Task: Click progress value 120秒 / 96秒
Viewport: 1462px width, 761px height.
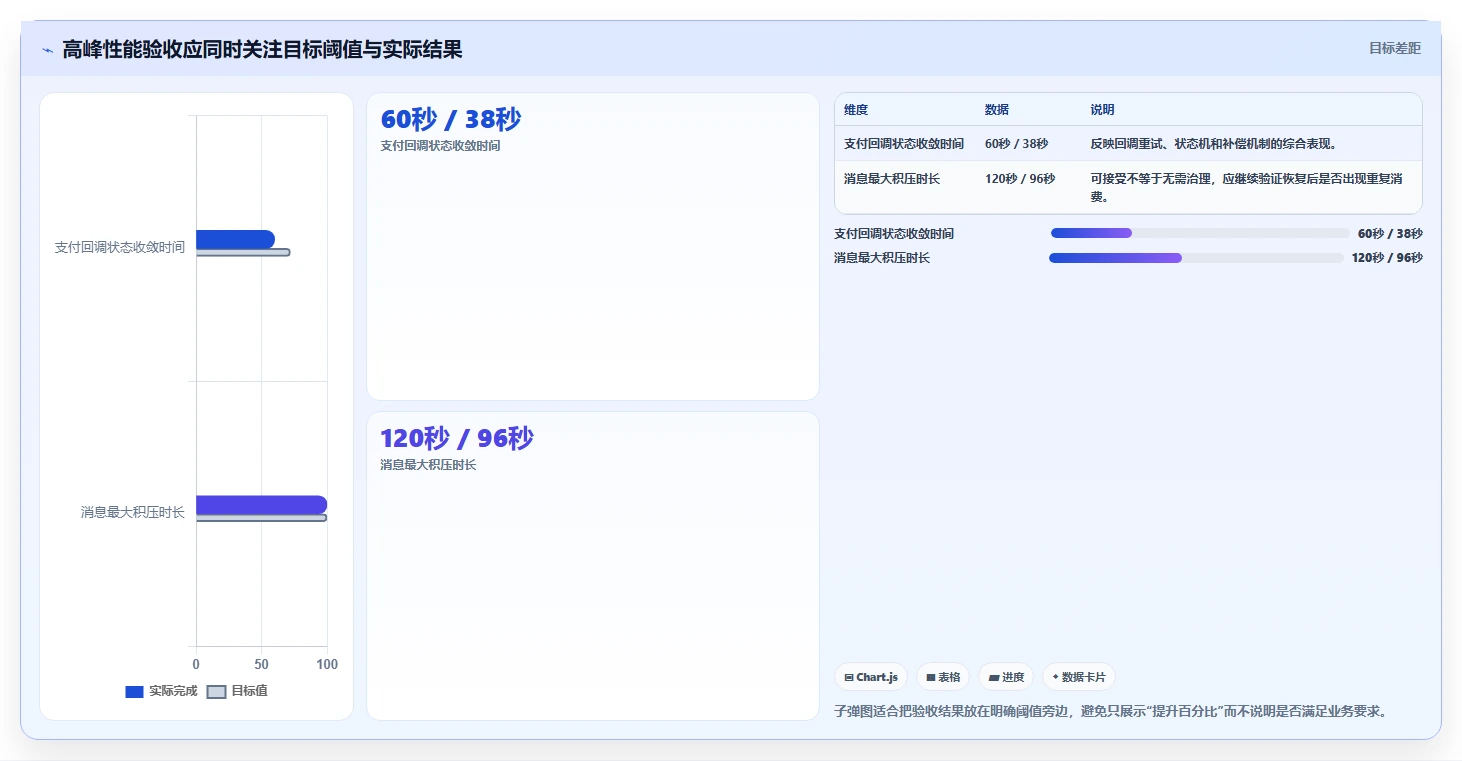Action: click(x=1387, y=258)
